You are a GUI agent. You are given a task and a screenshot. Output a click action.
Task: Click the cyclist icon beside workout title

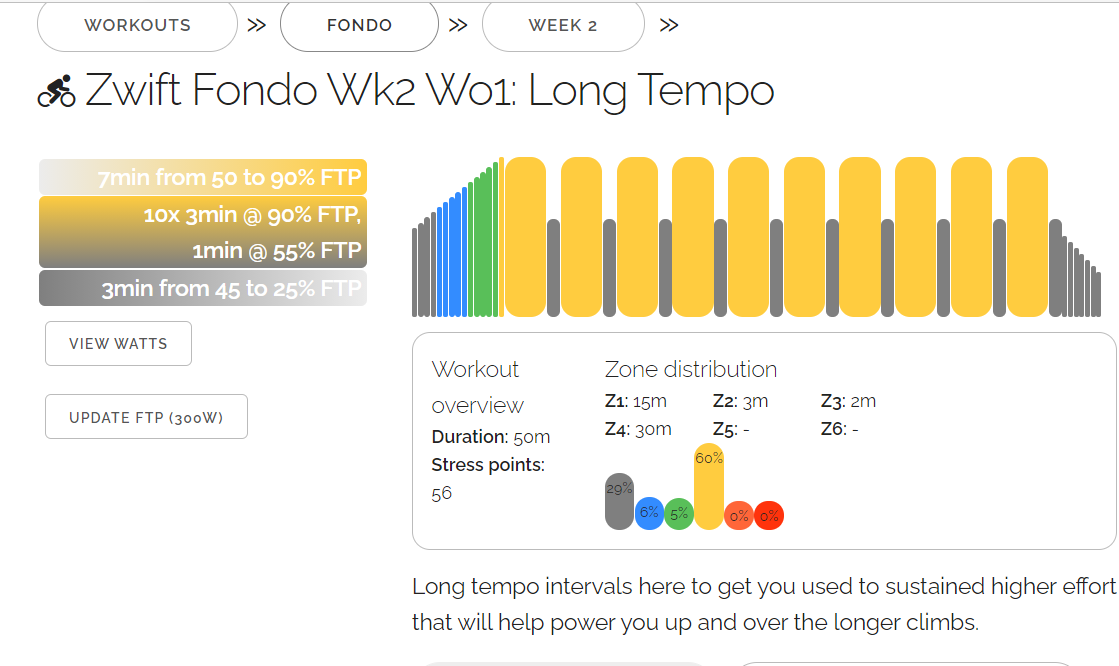(56, 92)
